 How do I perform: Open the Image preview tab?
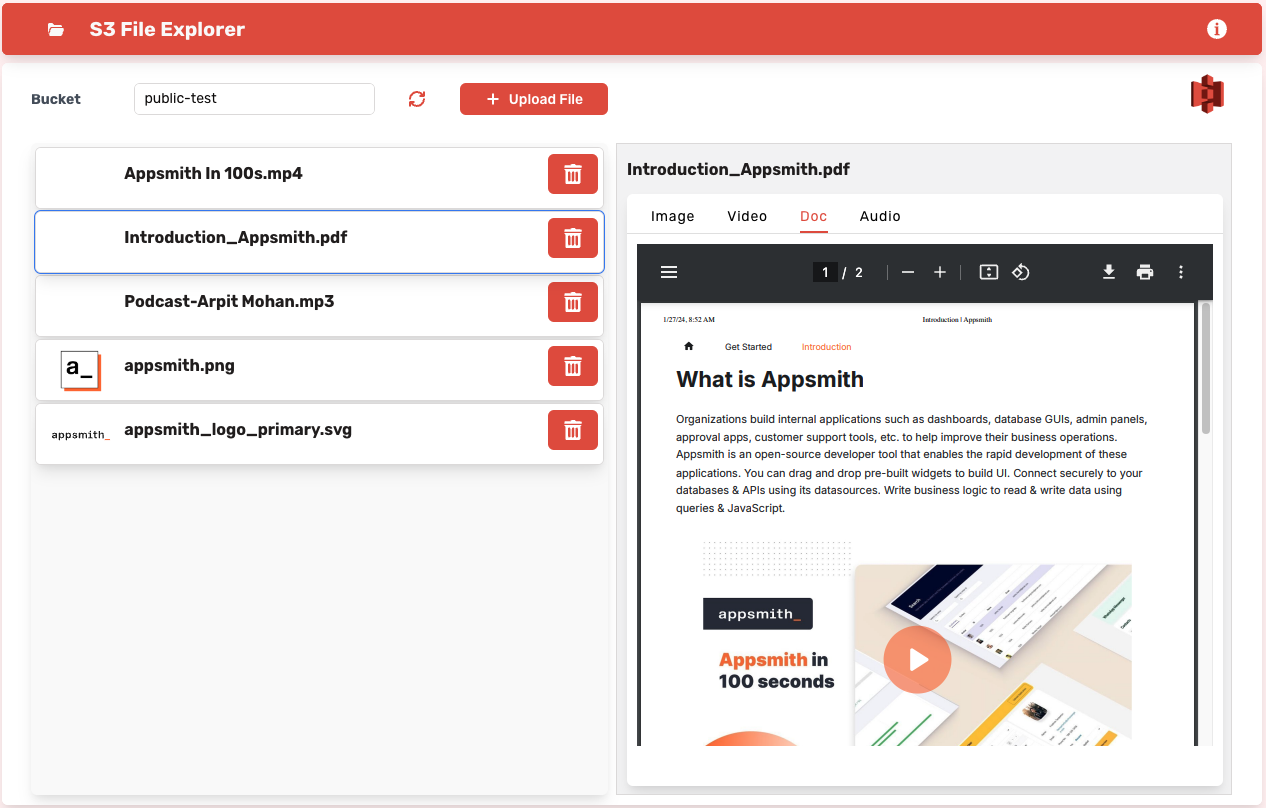672,216
